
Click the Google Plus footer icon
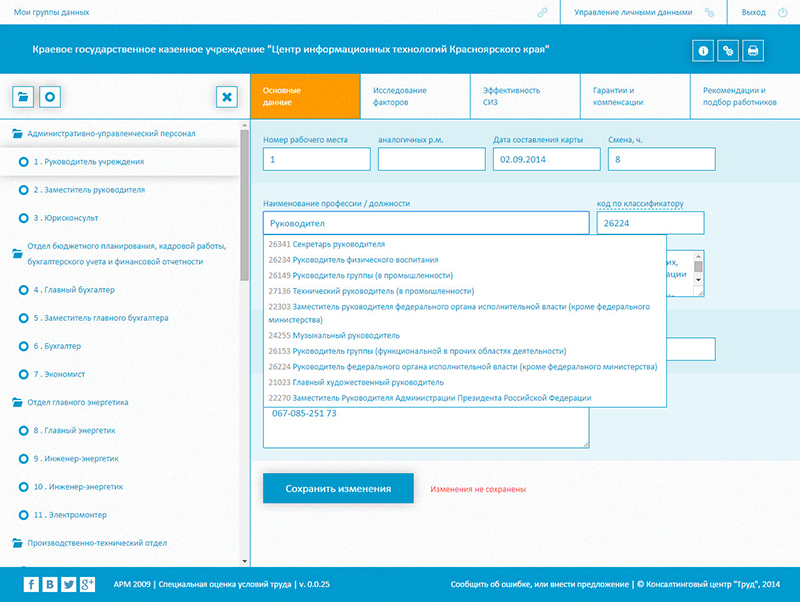point(87,584)
